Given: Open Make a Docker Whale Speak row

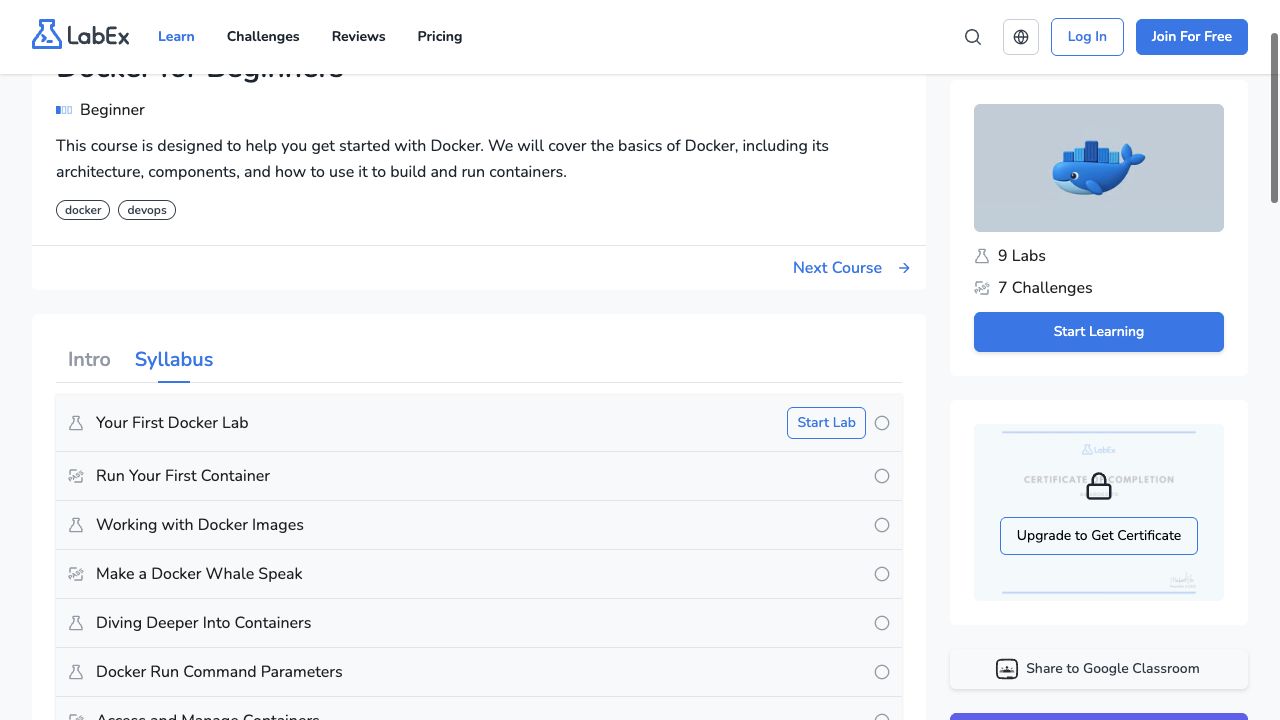Looking at the screenshot, I should coord(479,574).
